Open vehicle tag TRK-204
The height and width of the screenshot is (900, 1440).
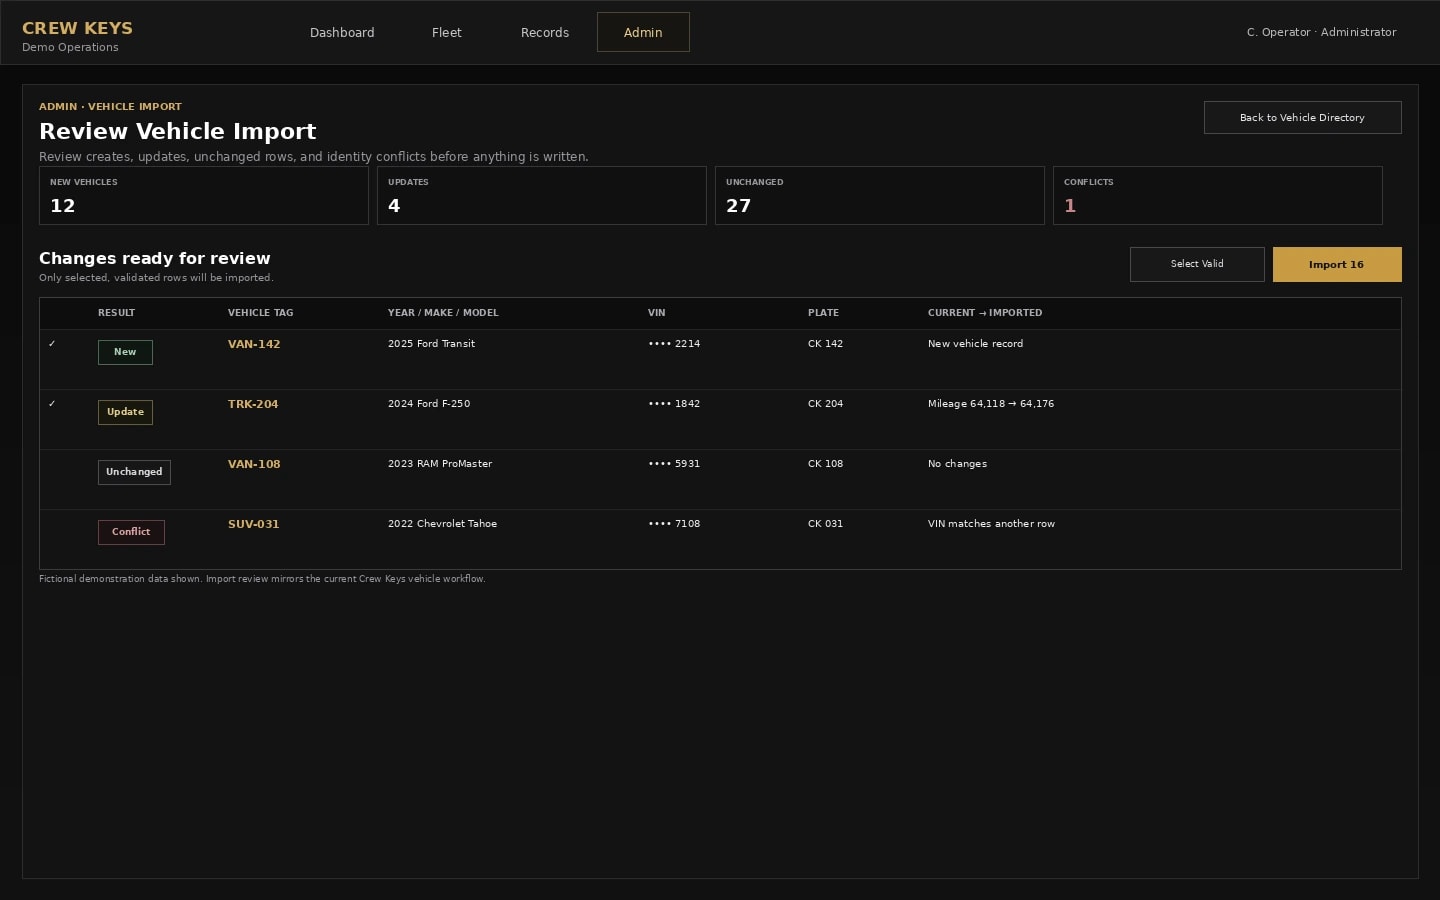click(253, 404)
